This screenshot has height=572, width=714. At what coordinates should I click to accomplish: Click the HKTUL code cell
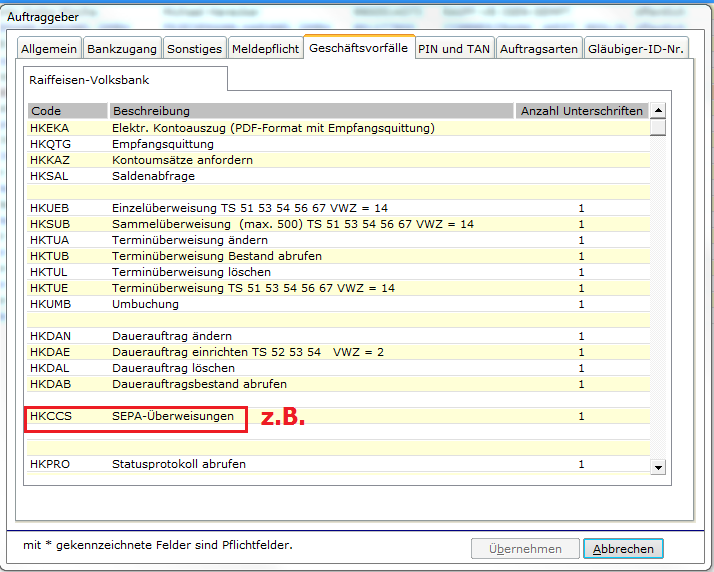coord(48,272)
